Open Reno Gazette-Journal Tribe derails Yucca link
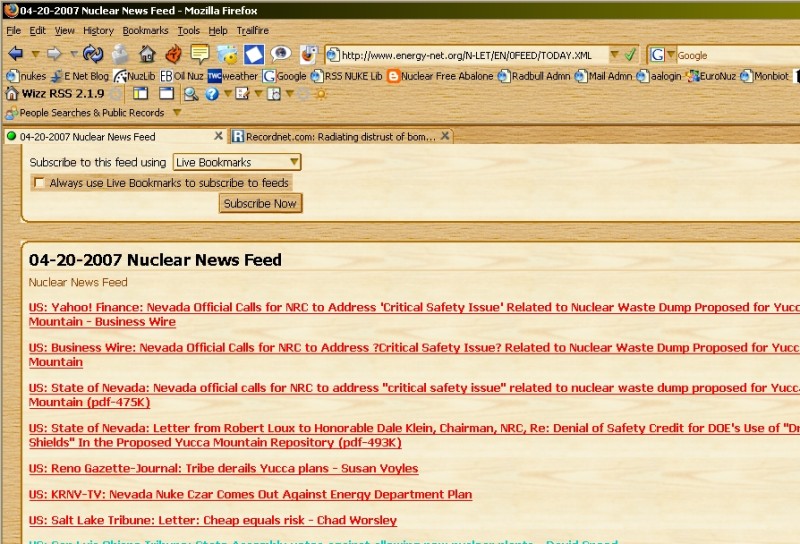This screenshot has height=544, width=800. [223, 468]
